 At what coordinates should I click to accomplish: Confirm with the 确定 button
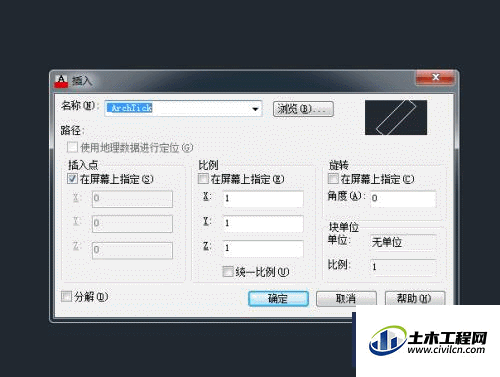click(278, 298)
